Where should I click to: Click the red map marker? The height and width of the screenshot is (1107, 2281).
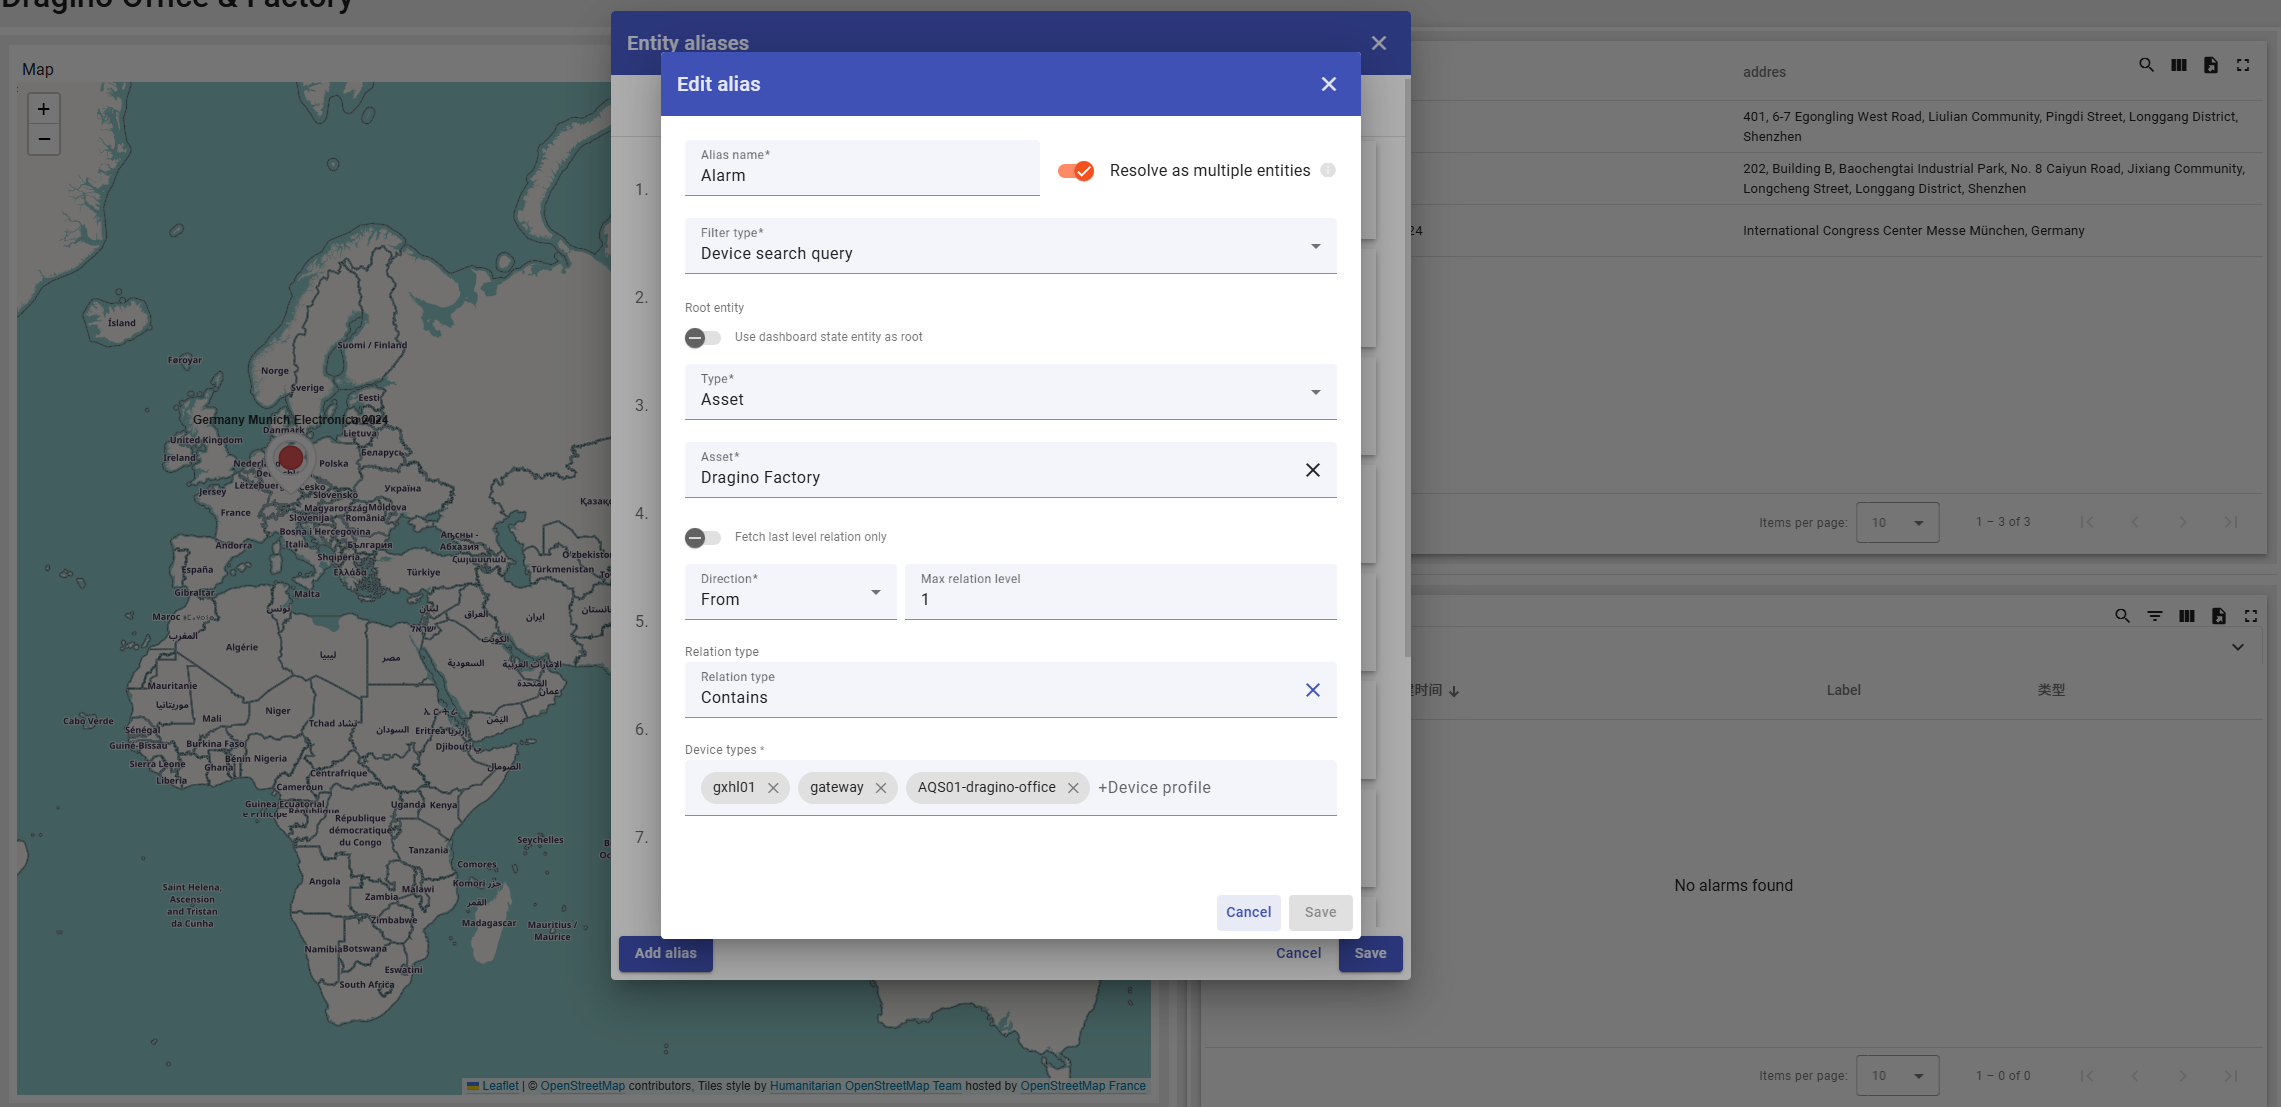pyautogui.click(x=291, y=458)
